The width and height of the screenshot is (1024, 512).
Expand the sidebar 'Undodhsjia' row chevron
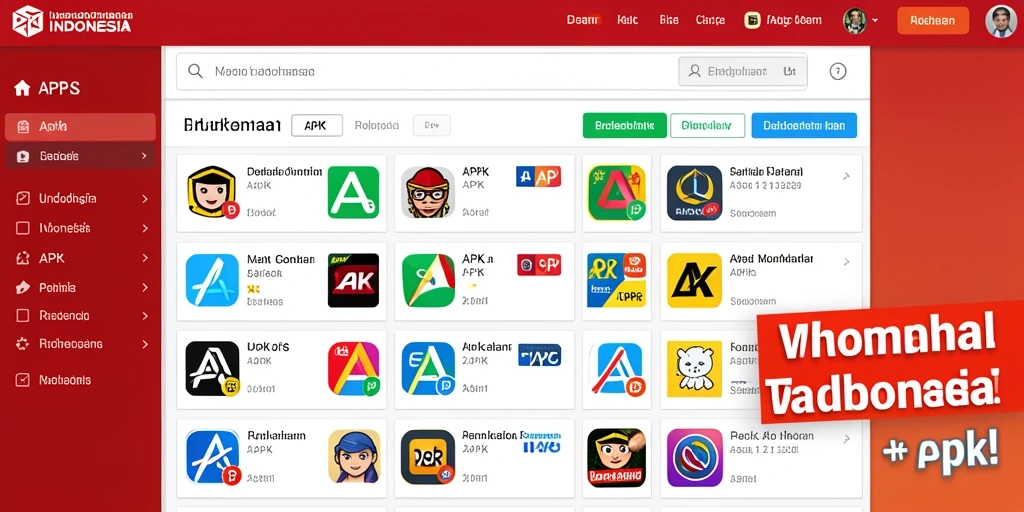144,199
